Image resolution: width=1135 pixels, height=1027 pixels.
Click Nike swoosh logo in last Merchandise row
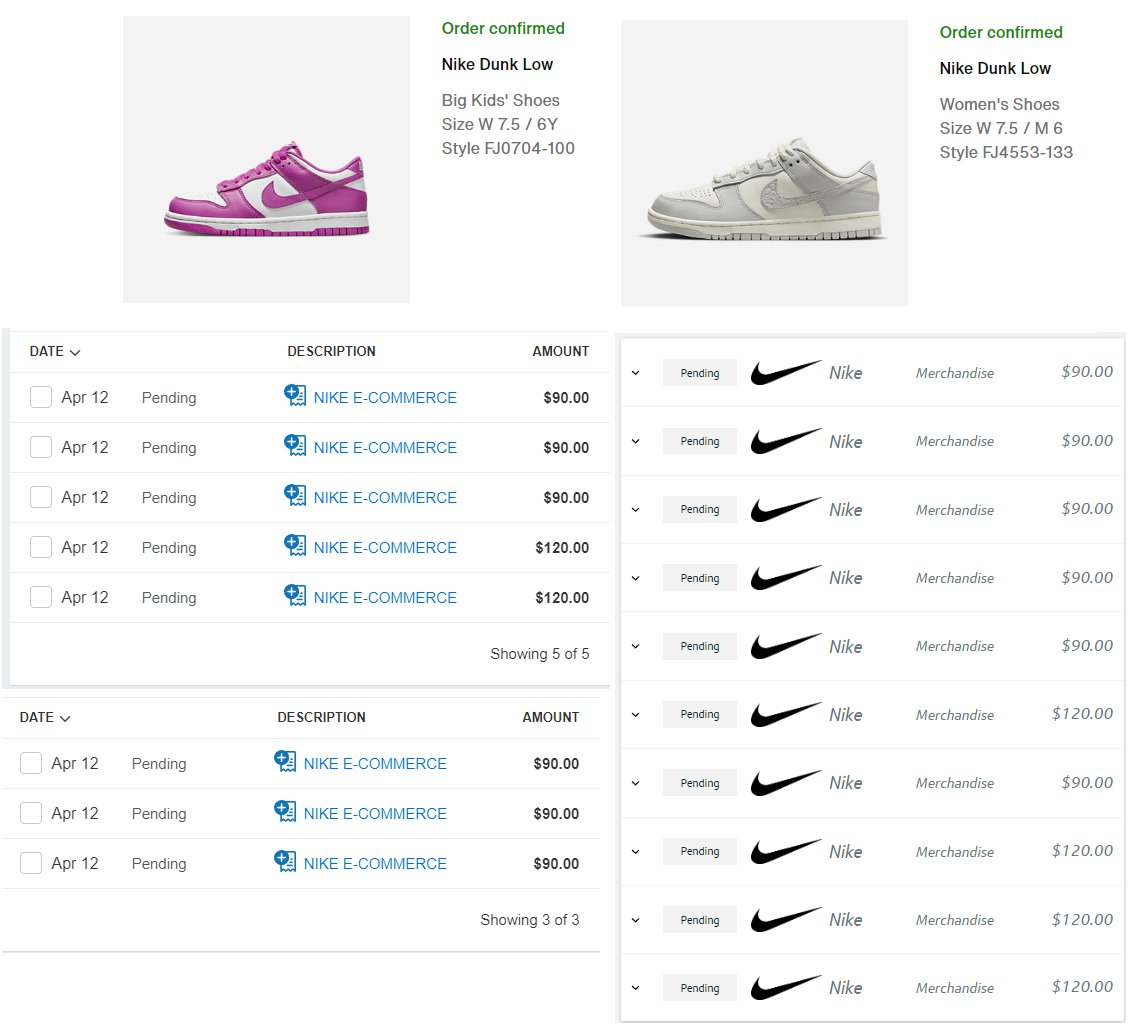click(786, 988)
